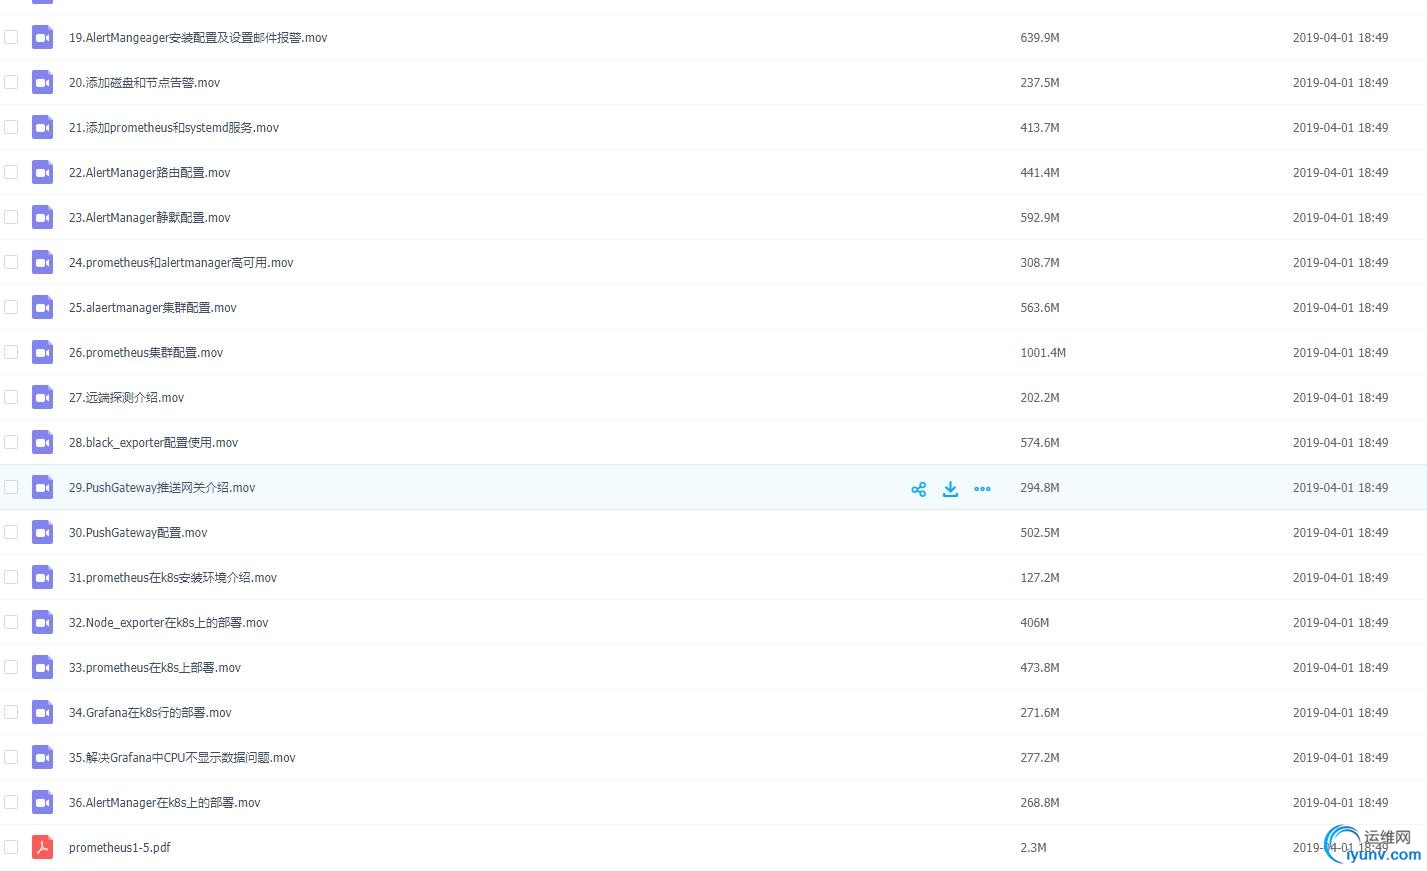Check the box for 31.prometheus在k8s安装环境介绍.mov
Viewport: 1427px width, 871px height.
pyautogui.click(x=11, y=577)
